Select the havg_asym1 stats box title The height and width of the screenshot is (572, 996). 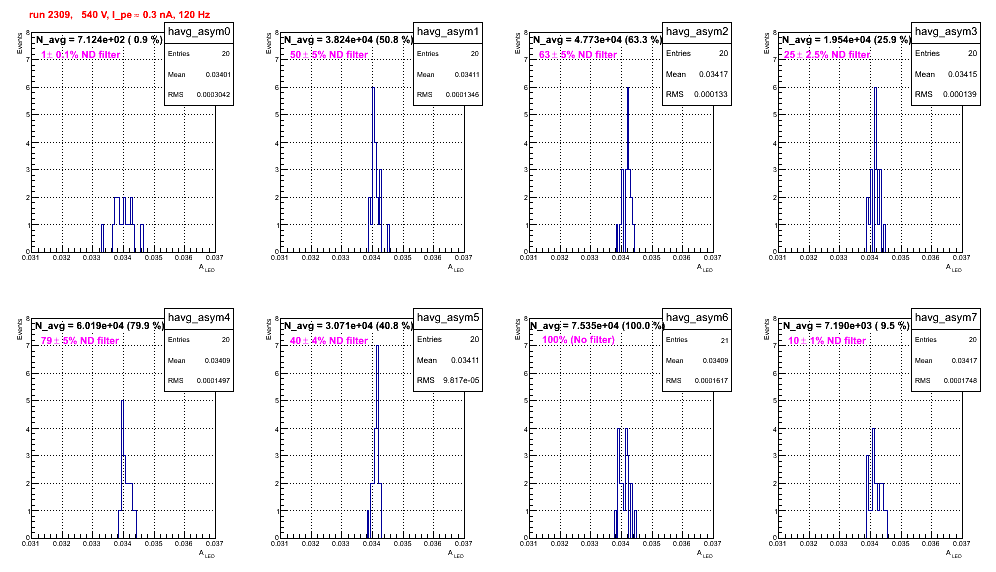[x=448, y=31]
